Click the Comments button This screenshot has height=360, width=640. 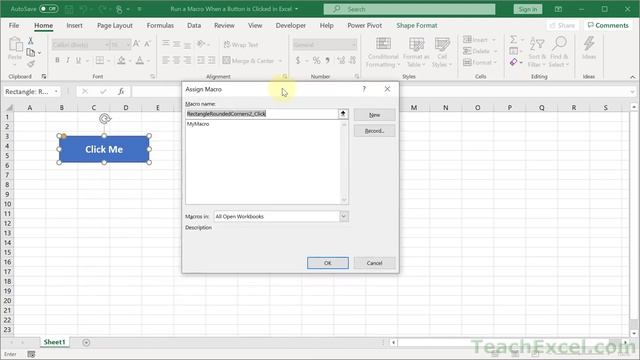(608, 25)
